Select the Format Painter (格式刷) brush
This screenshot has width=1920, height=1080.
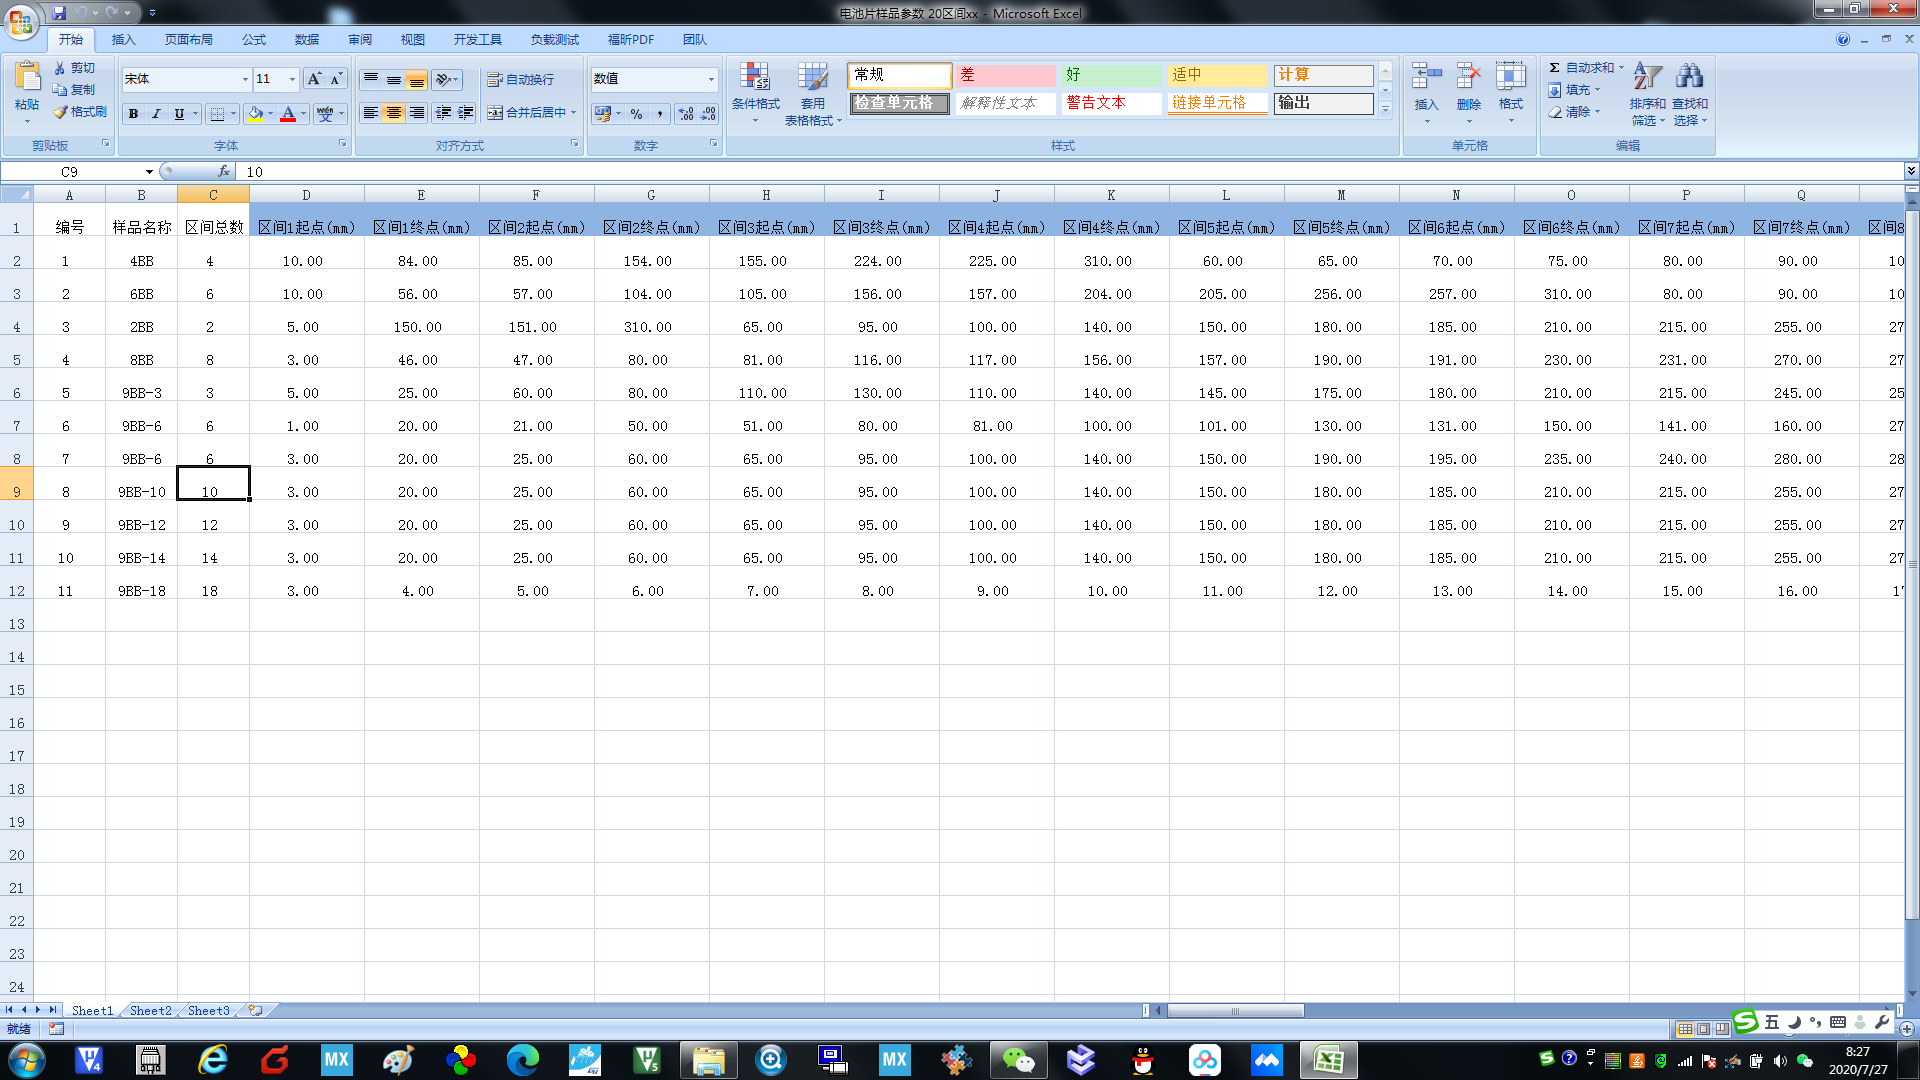[x=61, y=112]
